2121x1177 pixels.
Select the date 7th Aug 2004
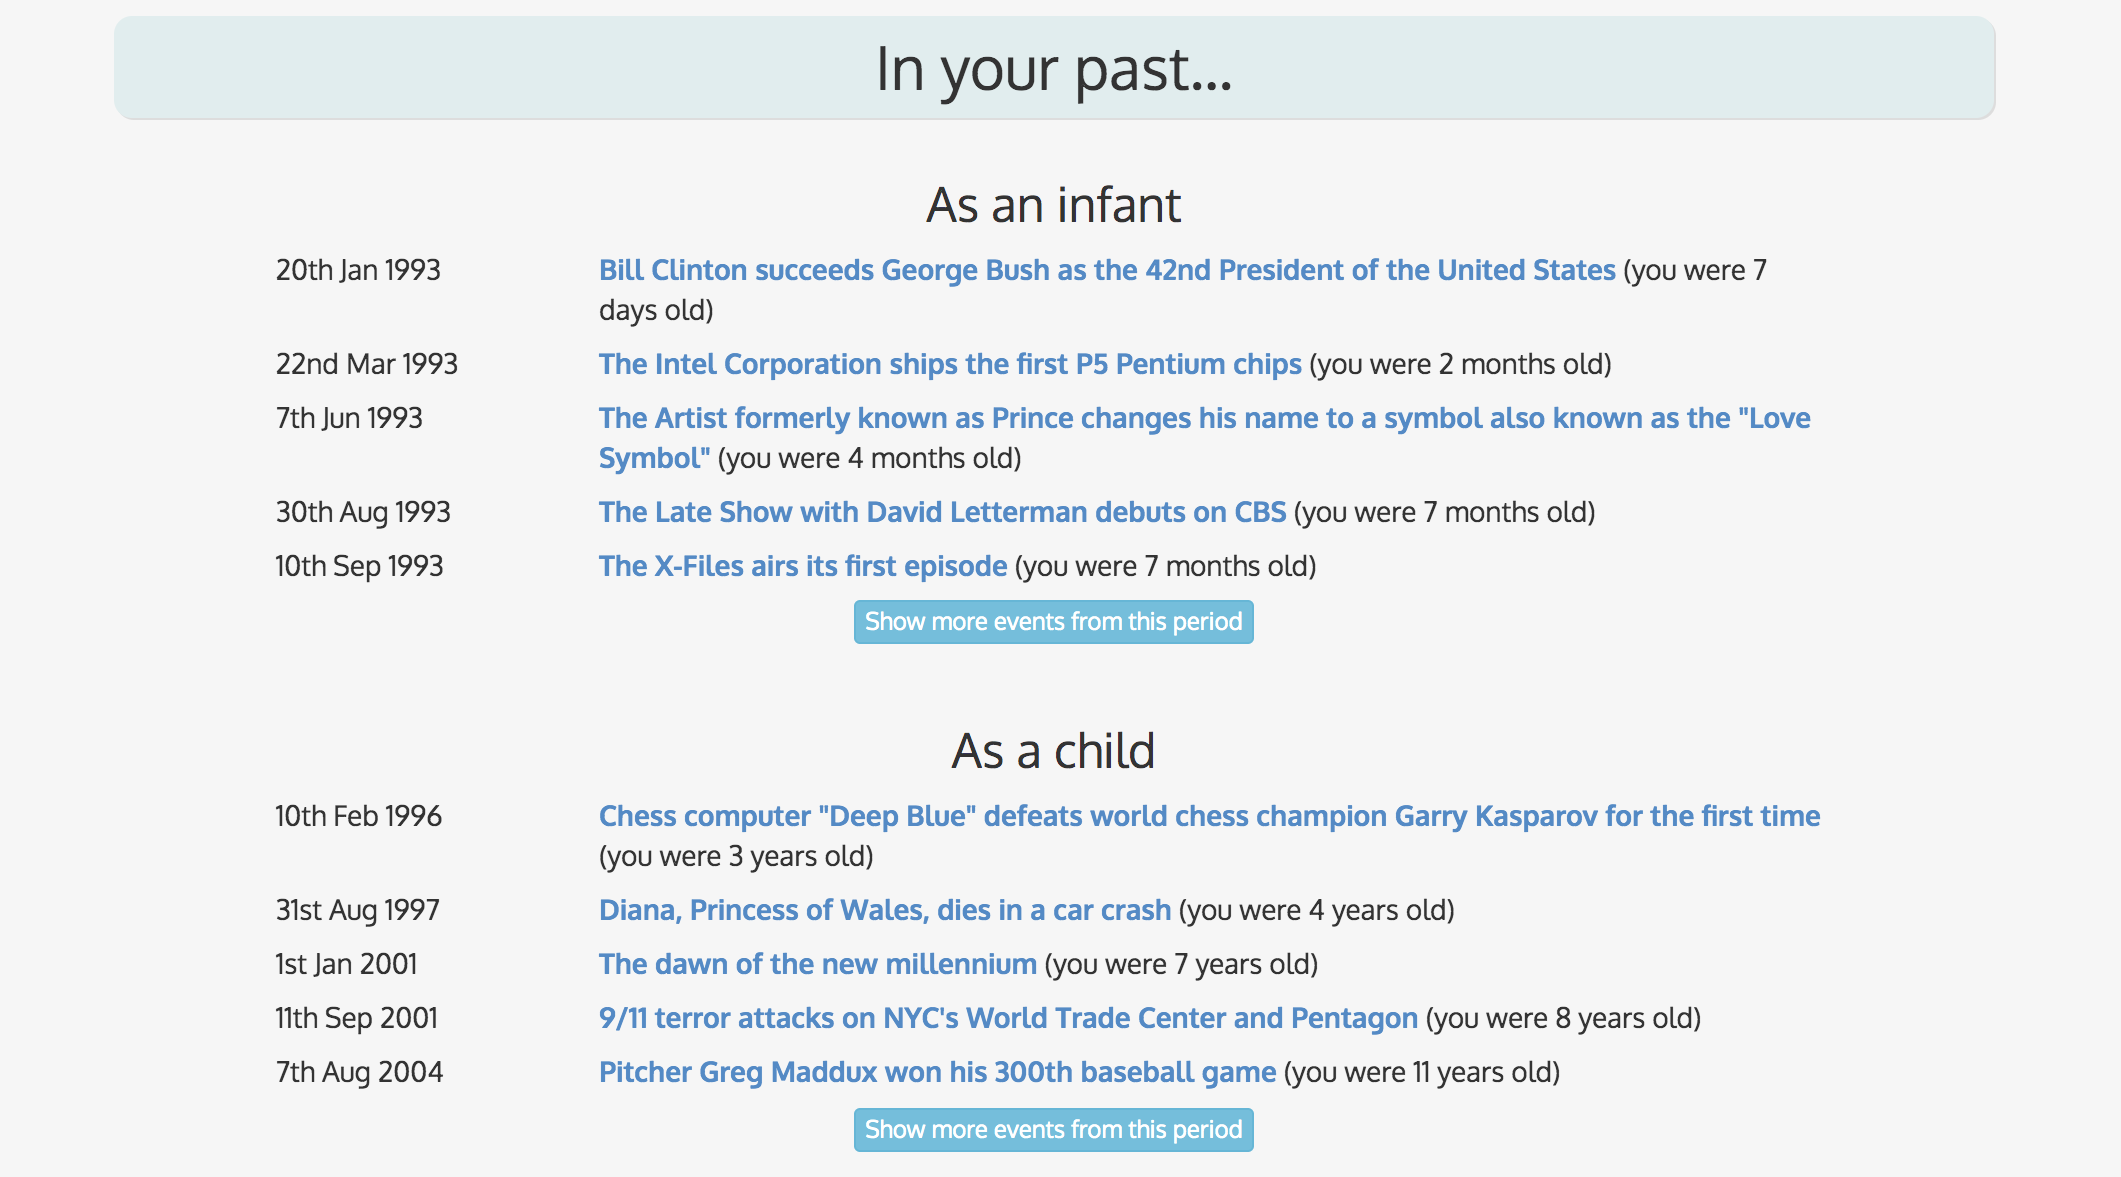click(x=358, y=1071)
